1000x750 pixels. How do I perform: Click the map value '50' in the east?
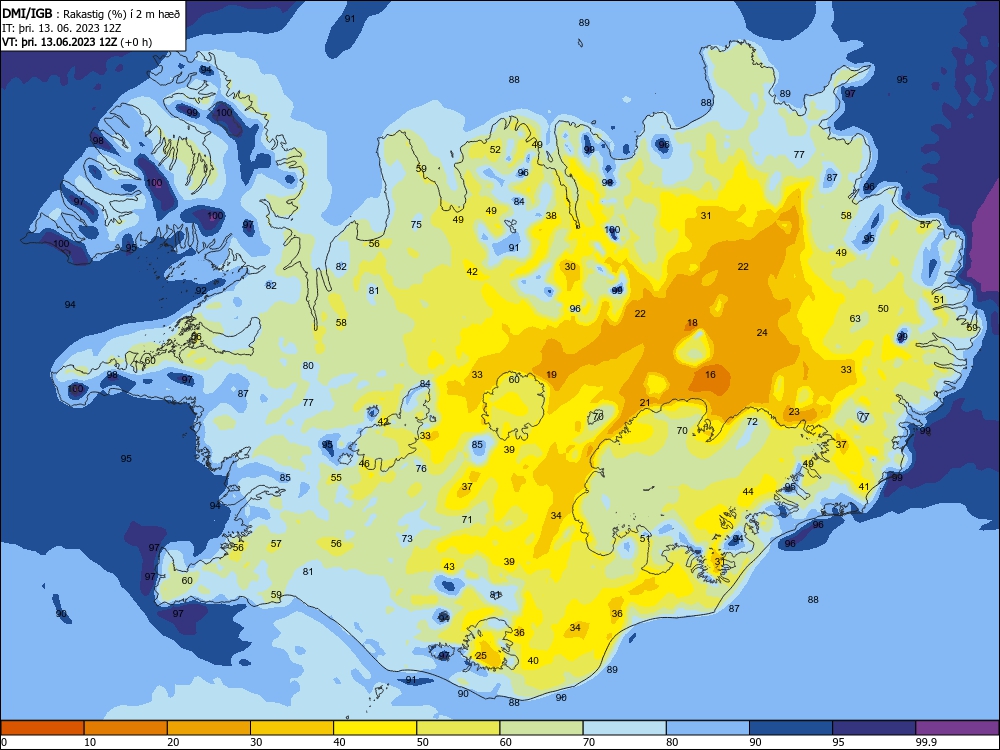(x=883, y=309)
